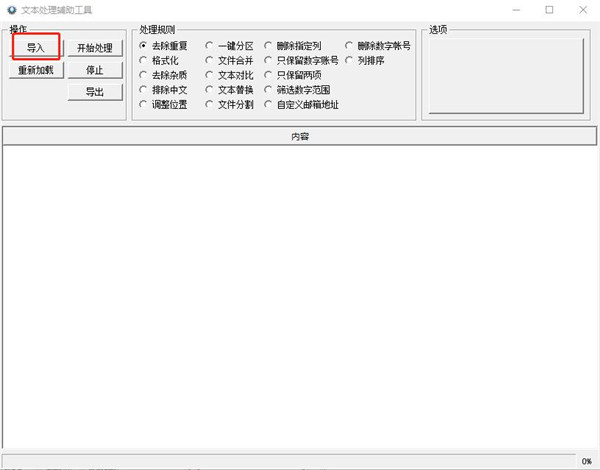600x470 pixels.
Task: Click the 导入 (Import) button
Action: tap(36, 48)
